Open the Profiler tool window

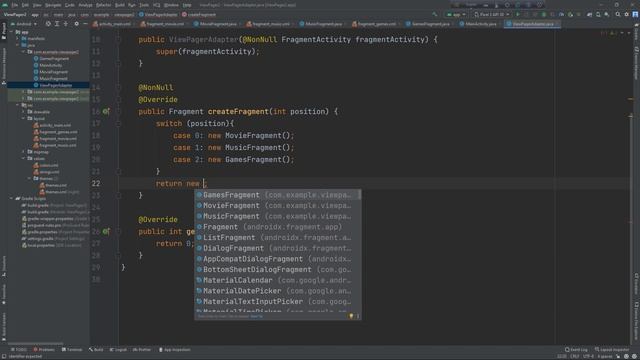(142, 350)
